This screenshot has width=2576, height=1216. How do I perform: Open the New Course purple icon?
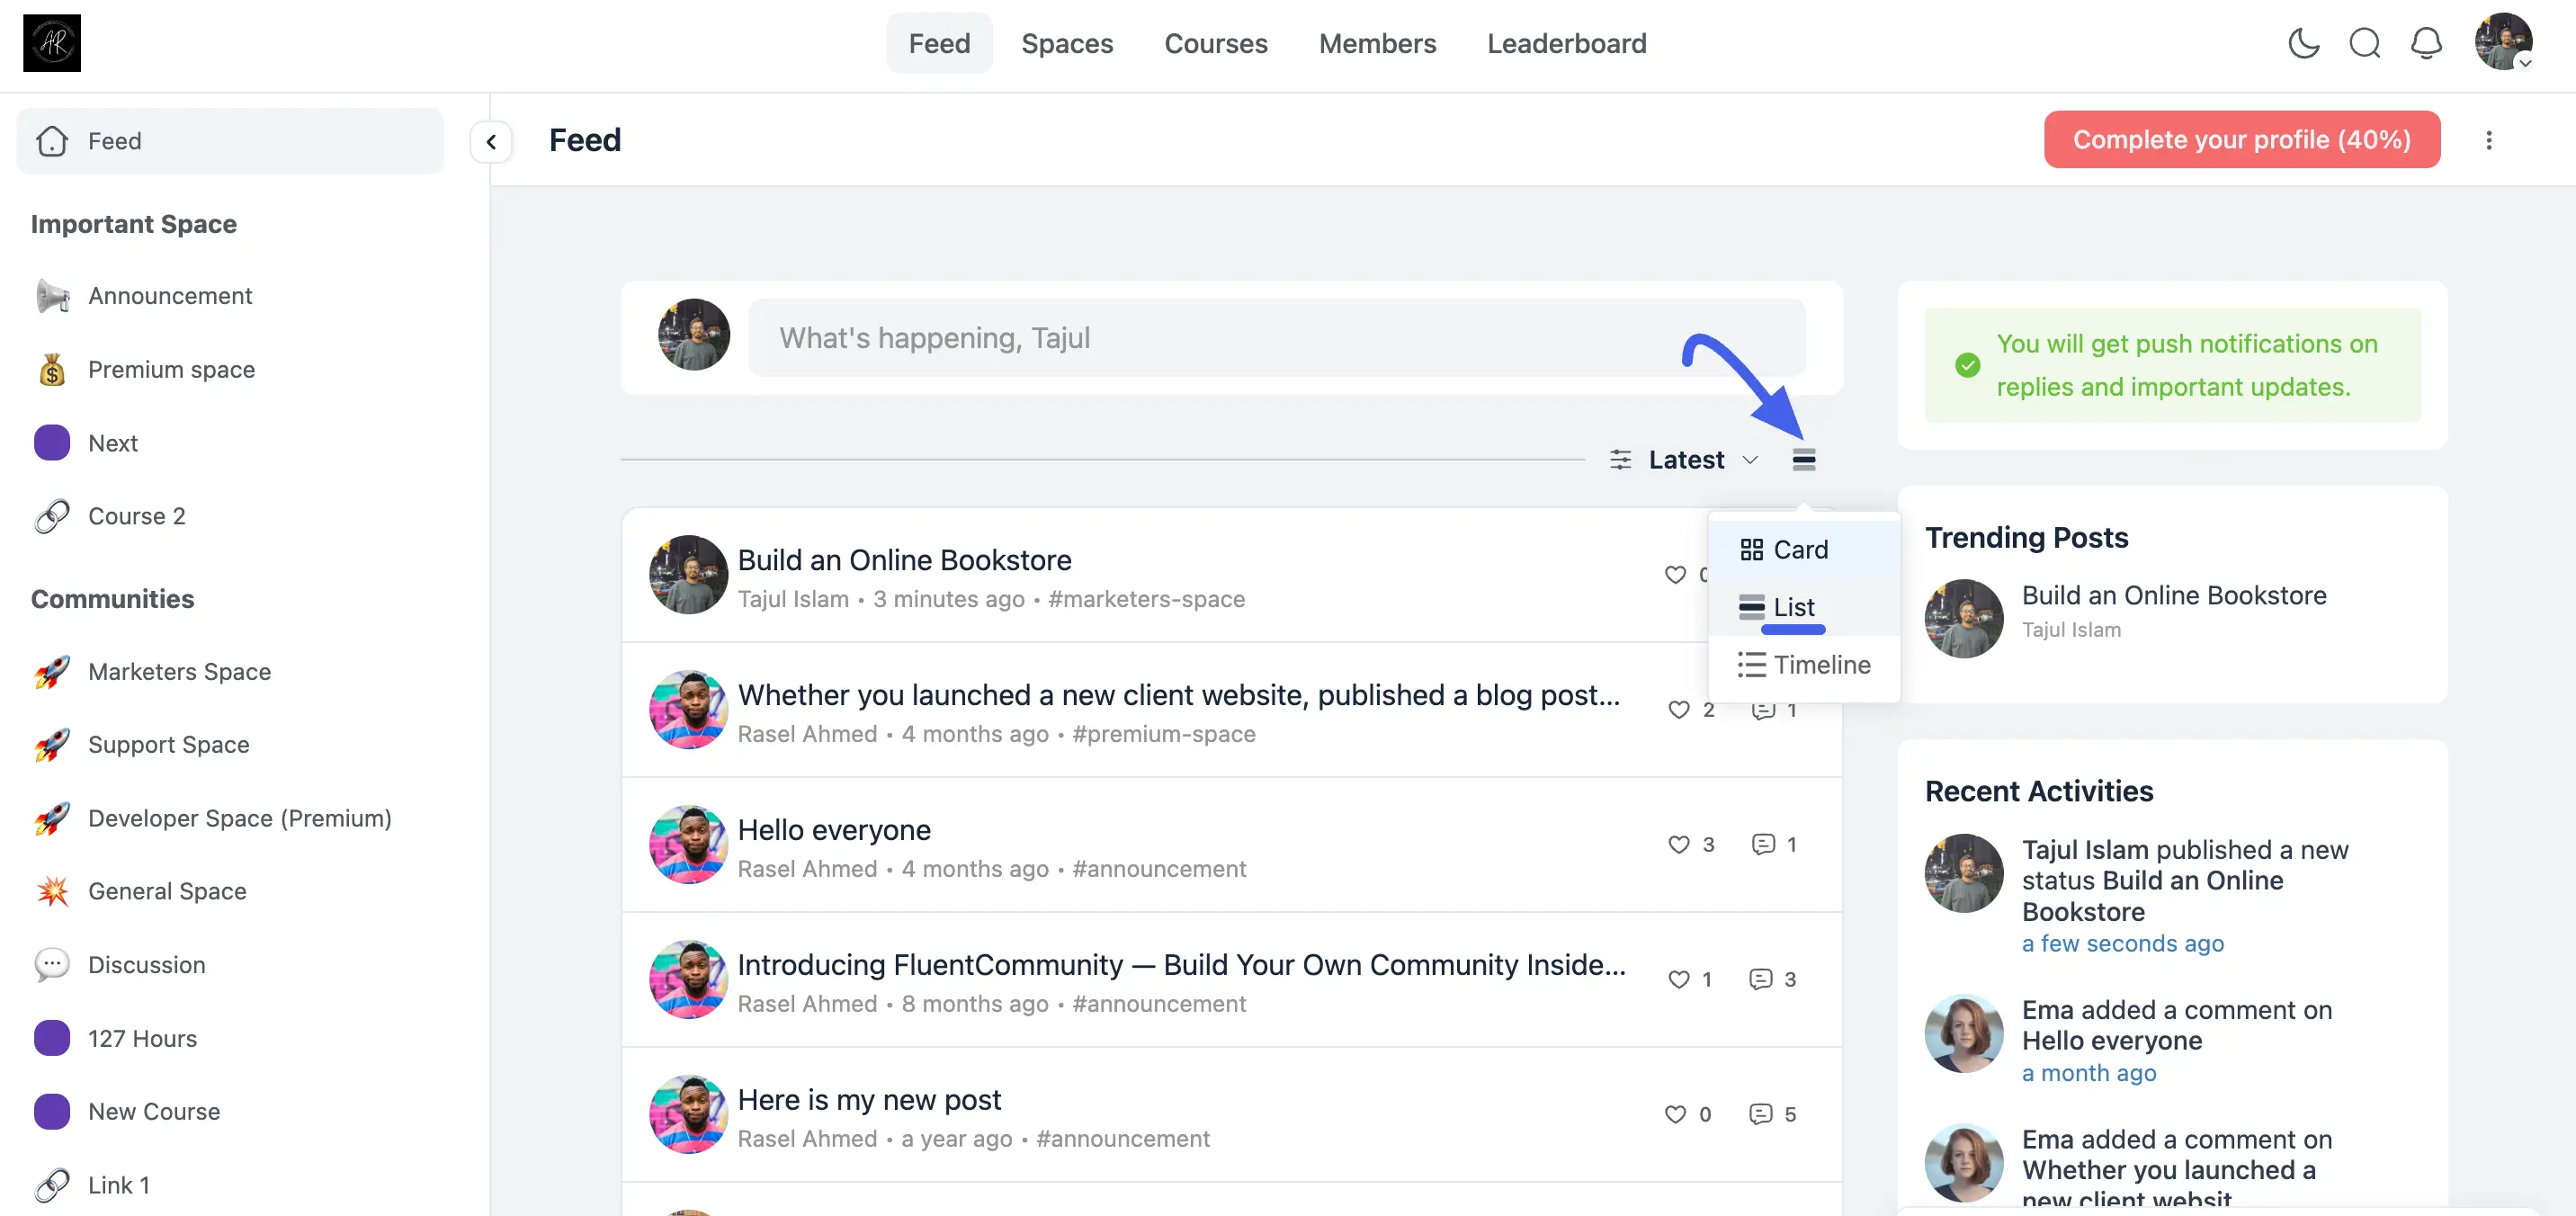tap(52, 1111)
